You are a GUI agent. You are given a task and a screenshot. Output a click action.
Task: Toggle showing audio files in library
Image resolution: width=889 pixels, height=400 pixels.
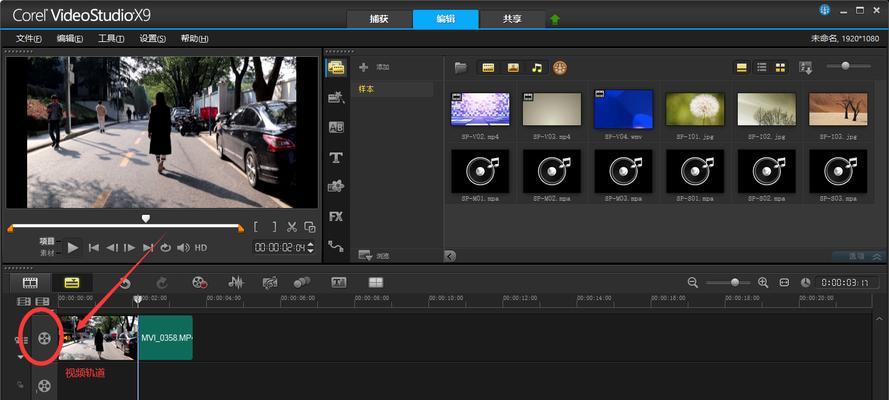536,68
